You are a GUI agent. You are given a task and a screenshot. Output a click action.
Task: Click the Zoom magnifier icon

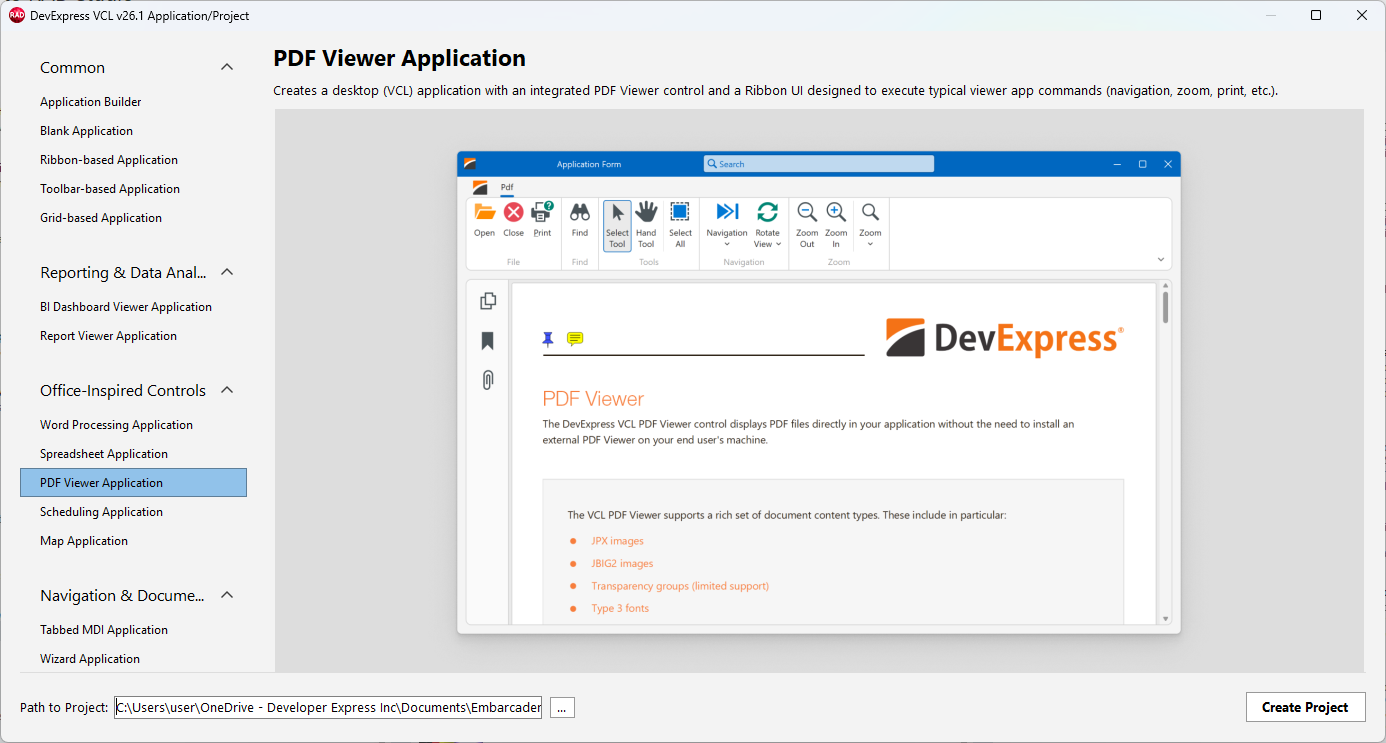(x=870, y=212)
